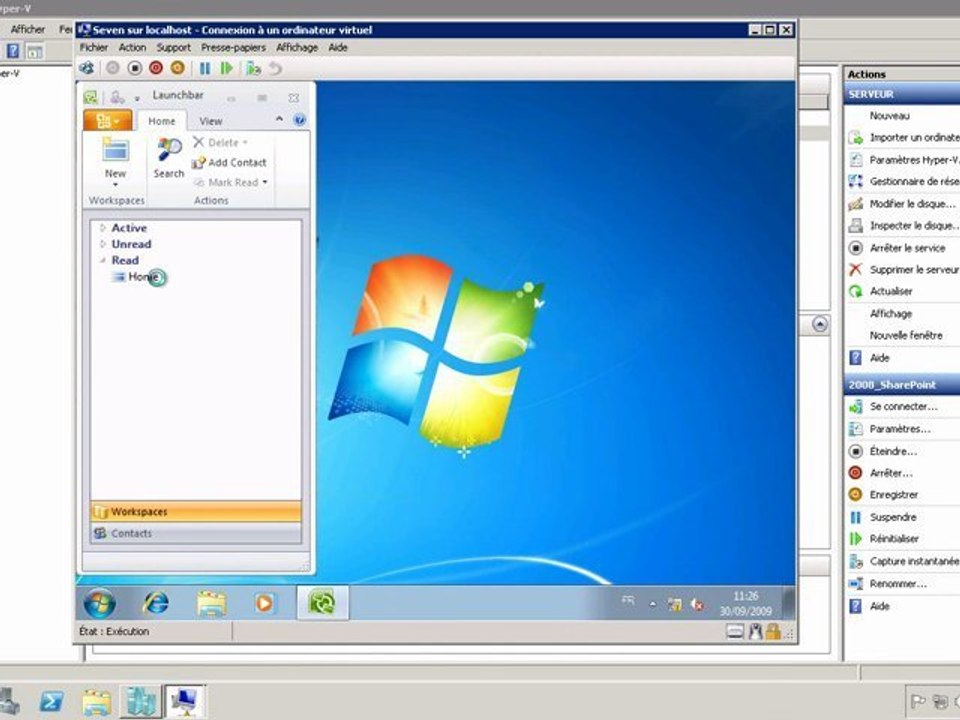The width and height of the screenshot is (960, 720).
Task: Click Capture instantanée in the Actions pane
Action: pyautogui.click(x=904, y=561)
